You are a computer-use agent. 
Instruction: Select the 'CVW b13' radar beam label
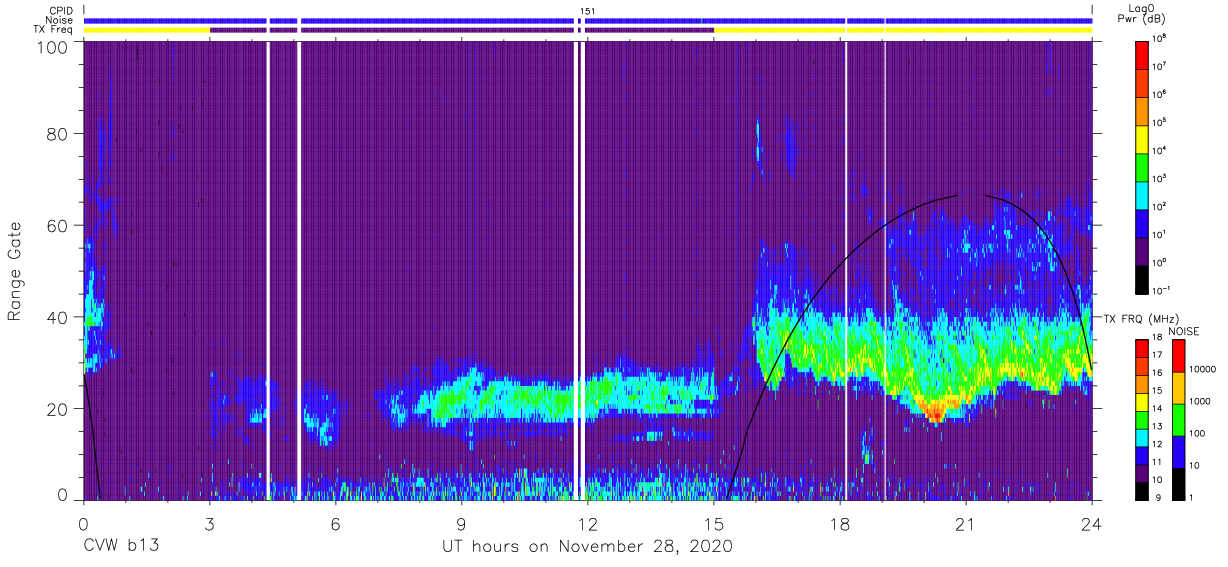pos(121,547)
